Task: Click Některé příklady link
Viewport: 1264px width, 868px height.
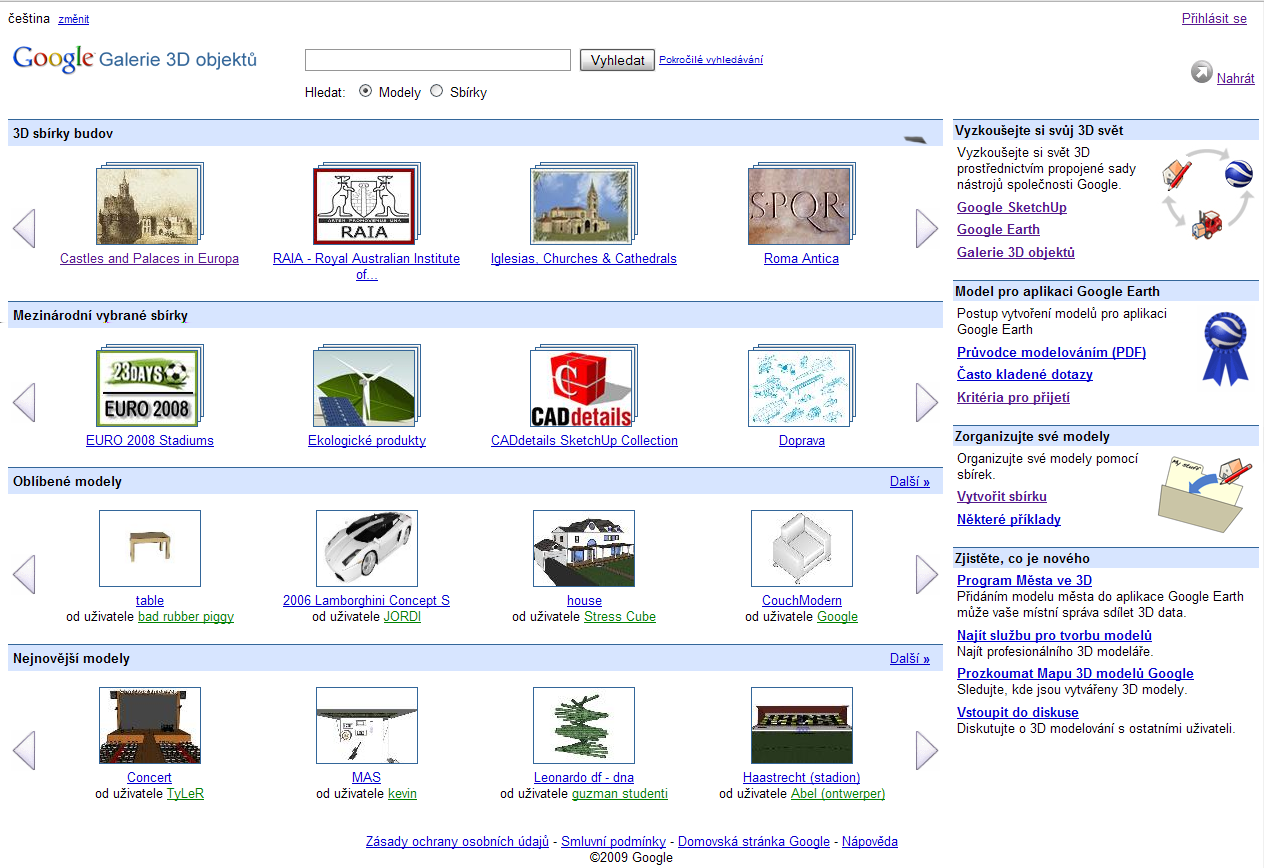Action: pyautogui.click(x=1009, y=519)
